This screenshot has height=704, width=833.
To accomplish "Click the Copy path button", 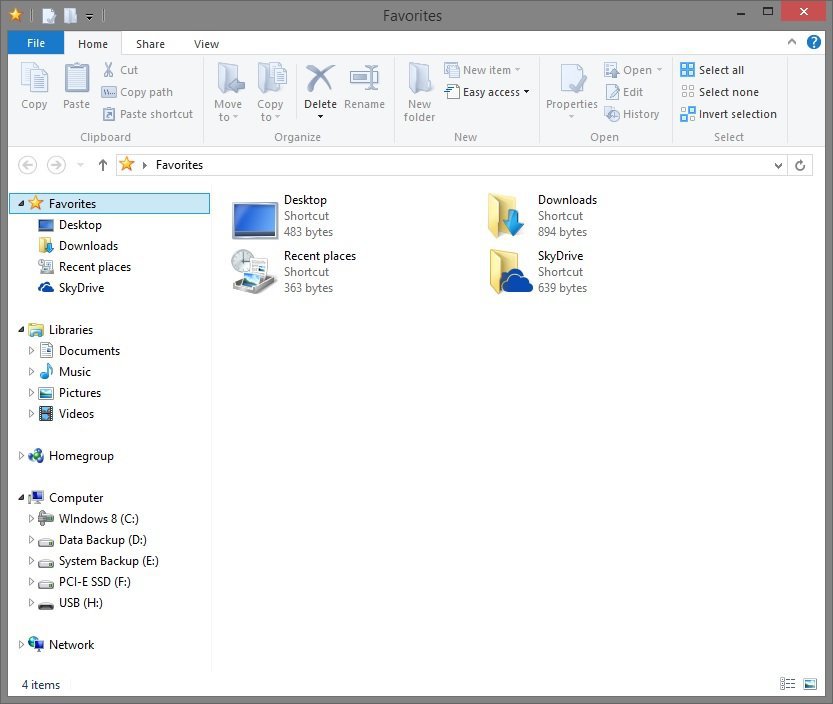I will tap(146, 91).
